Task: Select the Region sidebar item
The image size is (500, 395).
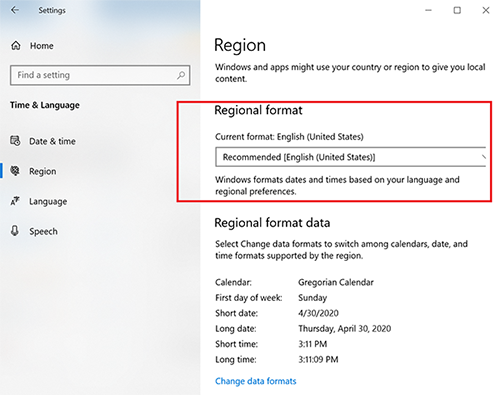Action: tap(43, 171)
